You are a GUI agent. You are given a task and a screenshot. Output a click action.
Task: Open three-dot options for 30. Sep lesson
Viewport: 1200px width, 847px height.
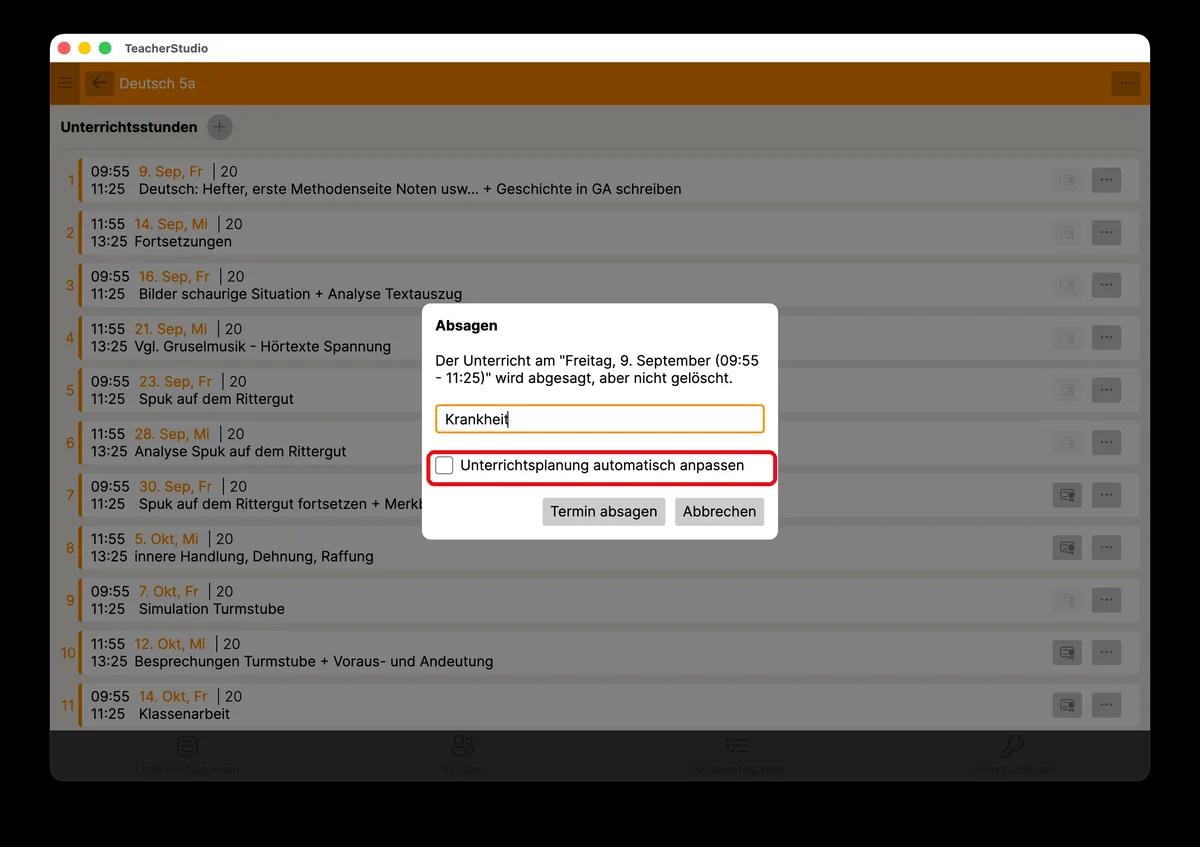tap(1106, 495)
